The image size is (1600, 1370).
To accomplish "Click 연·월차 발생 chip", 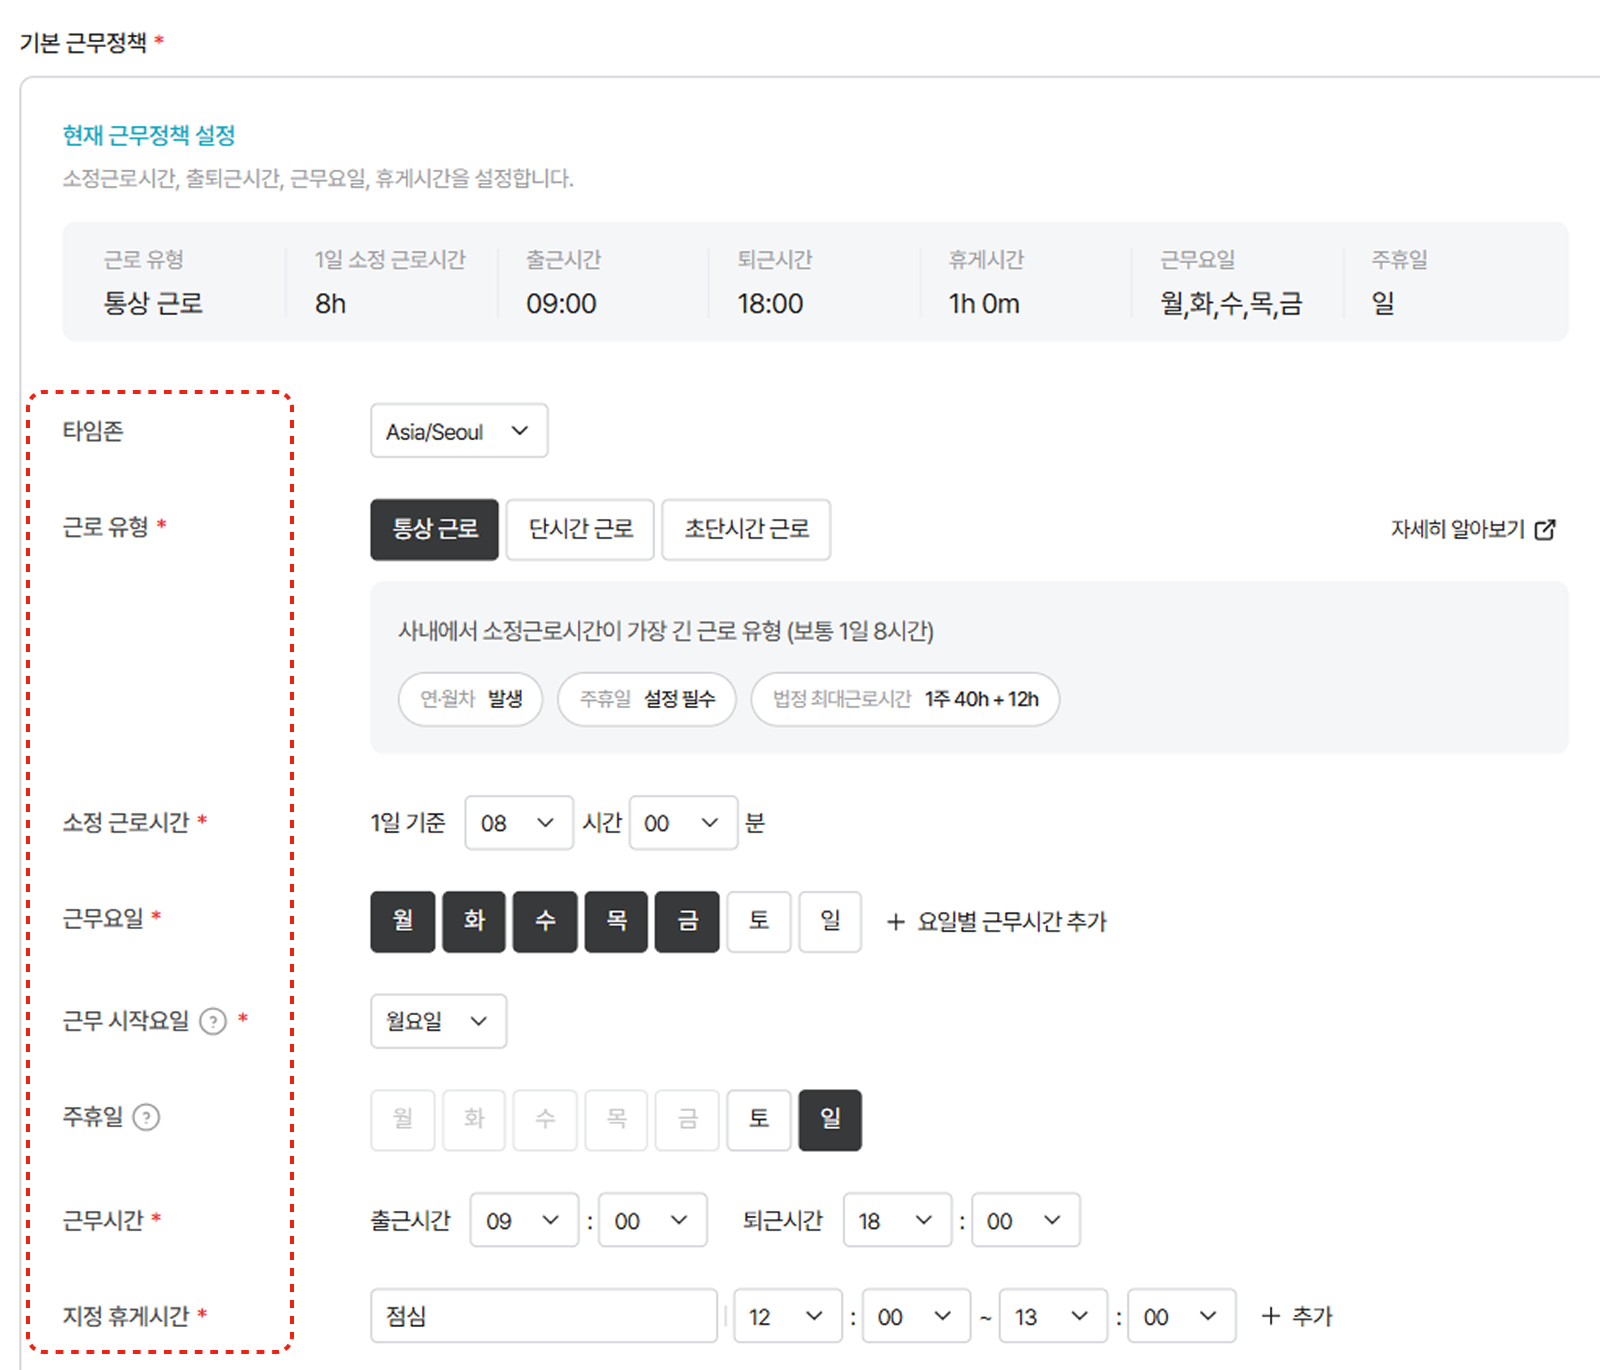I will coord(470,699).
